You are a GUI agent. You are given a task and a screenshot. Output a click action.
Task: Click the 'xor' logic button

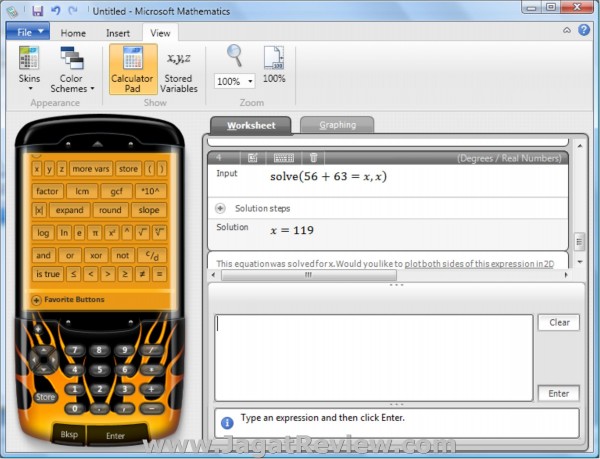96,256
